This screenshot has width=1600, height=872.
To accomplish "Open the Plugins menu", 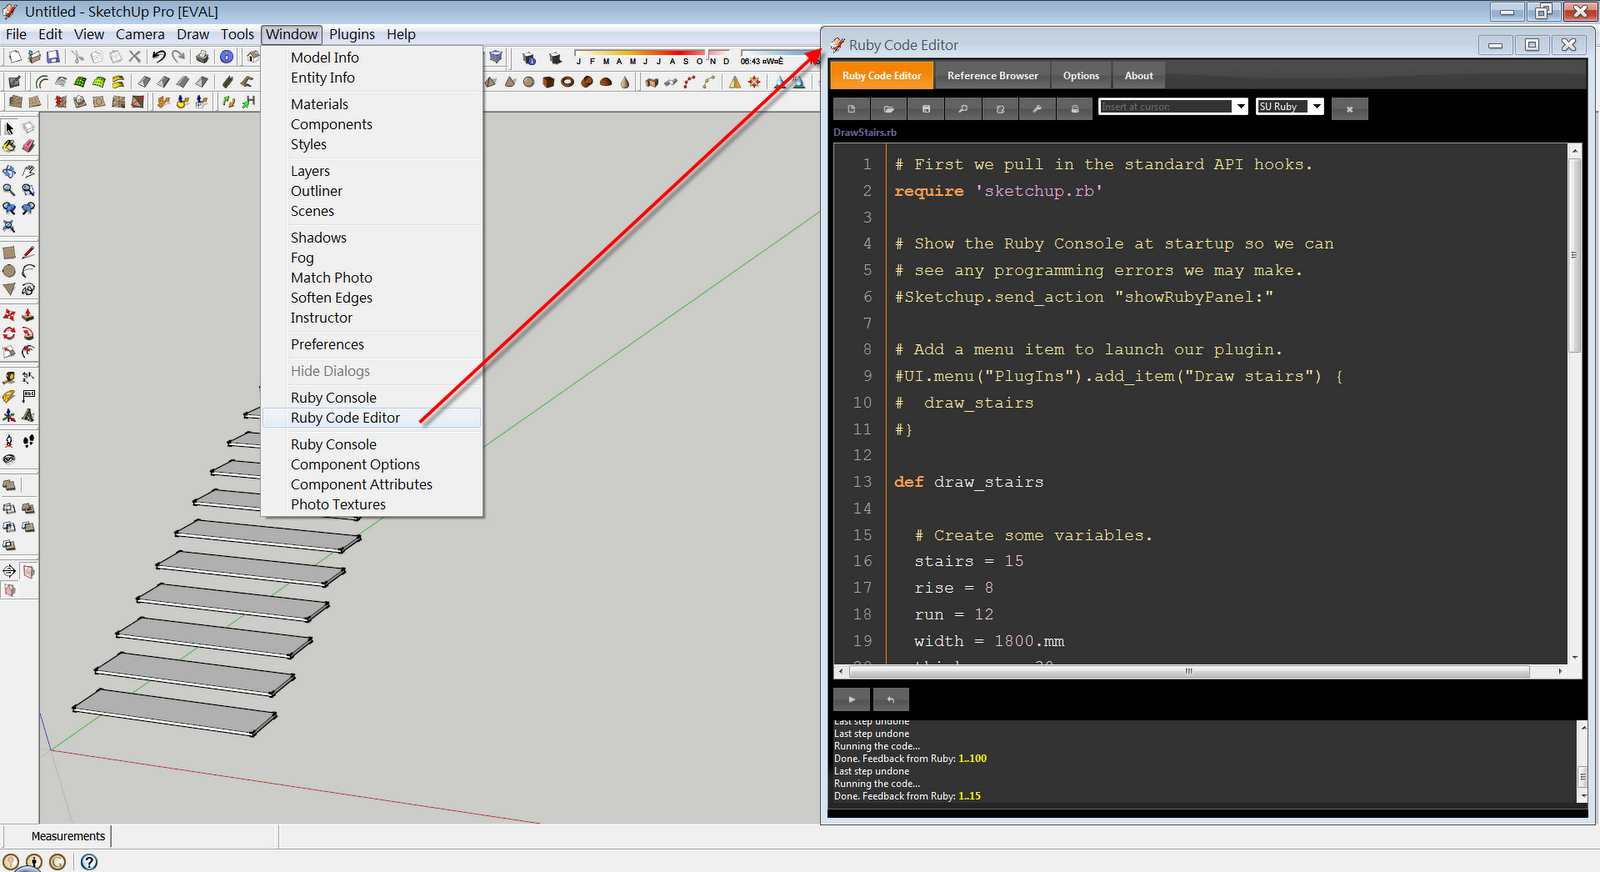I will [x=352, y=34].
